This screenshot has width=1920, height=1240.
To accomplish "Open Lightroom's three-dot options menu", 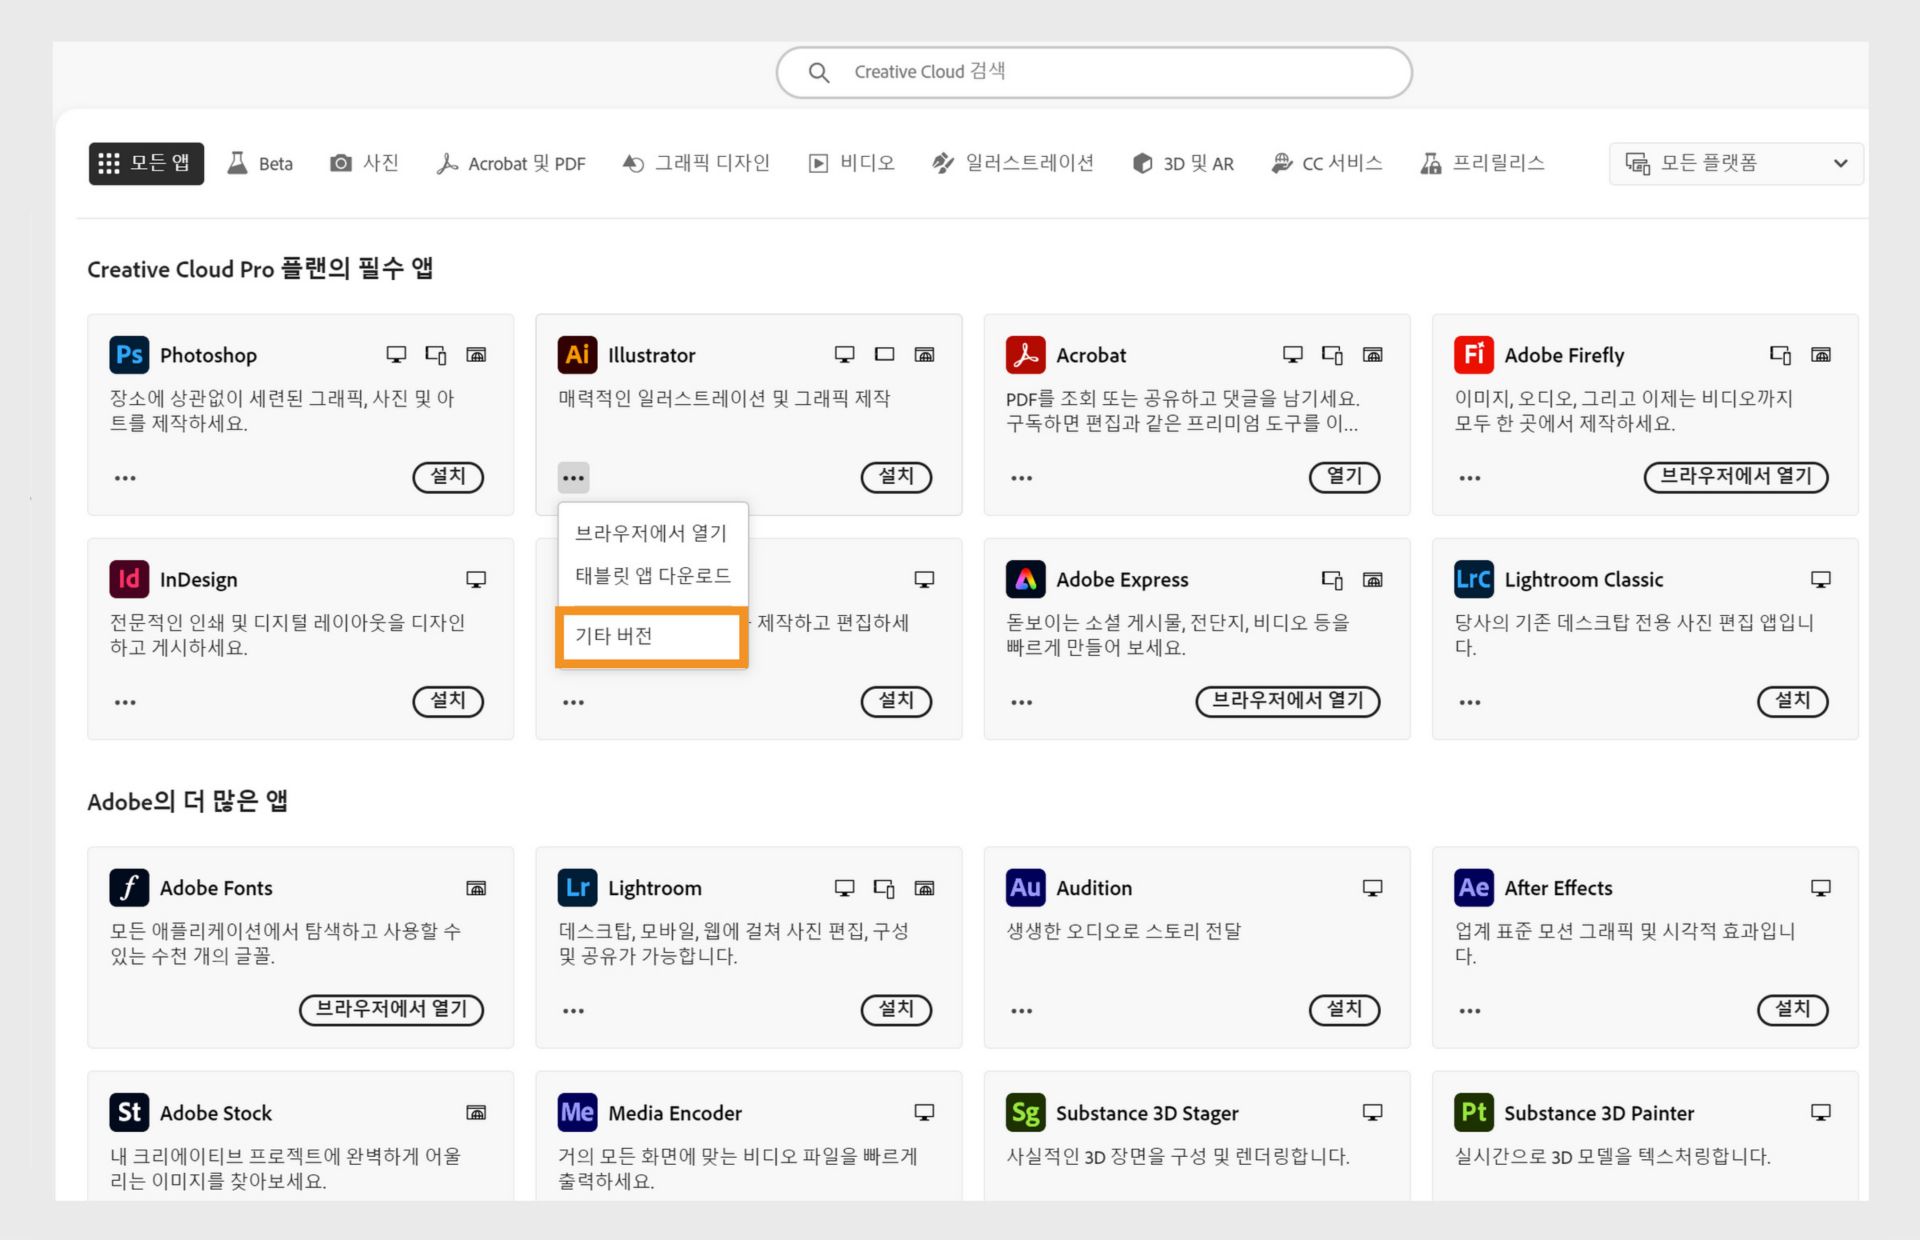I will (573, 1010).
